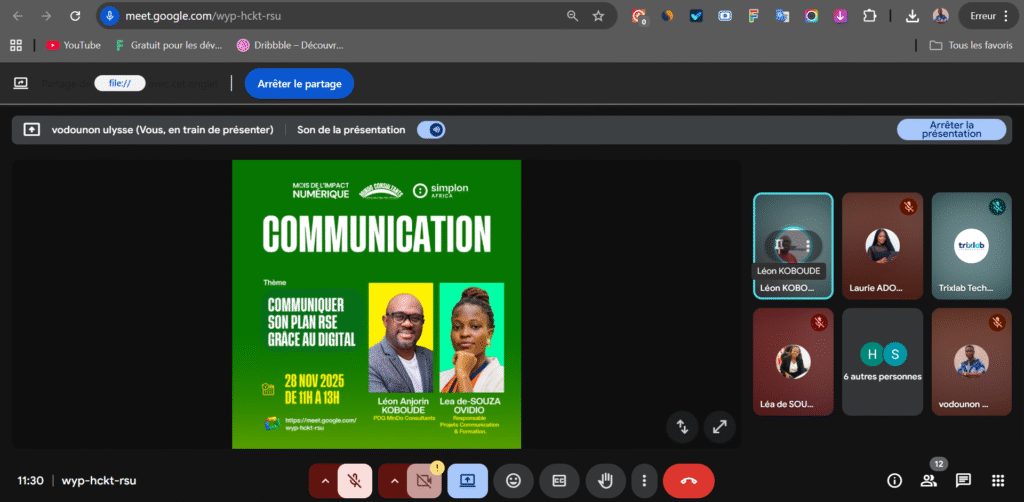Click Arrêter la présentation button
This screenshot has width=1024, height=502.
tap(952, 129)
